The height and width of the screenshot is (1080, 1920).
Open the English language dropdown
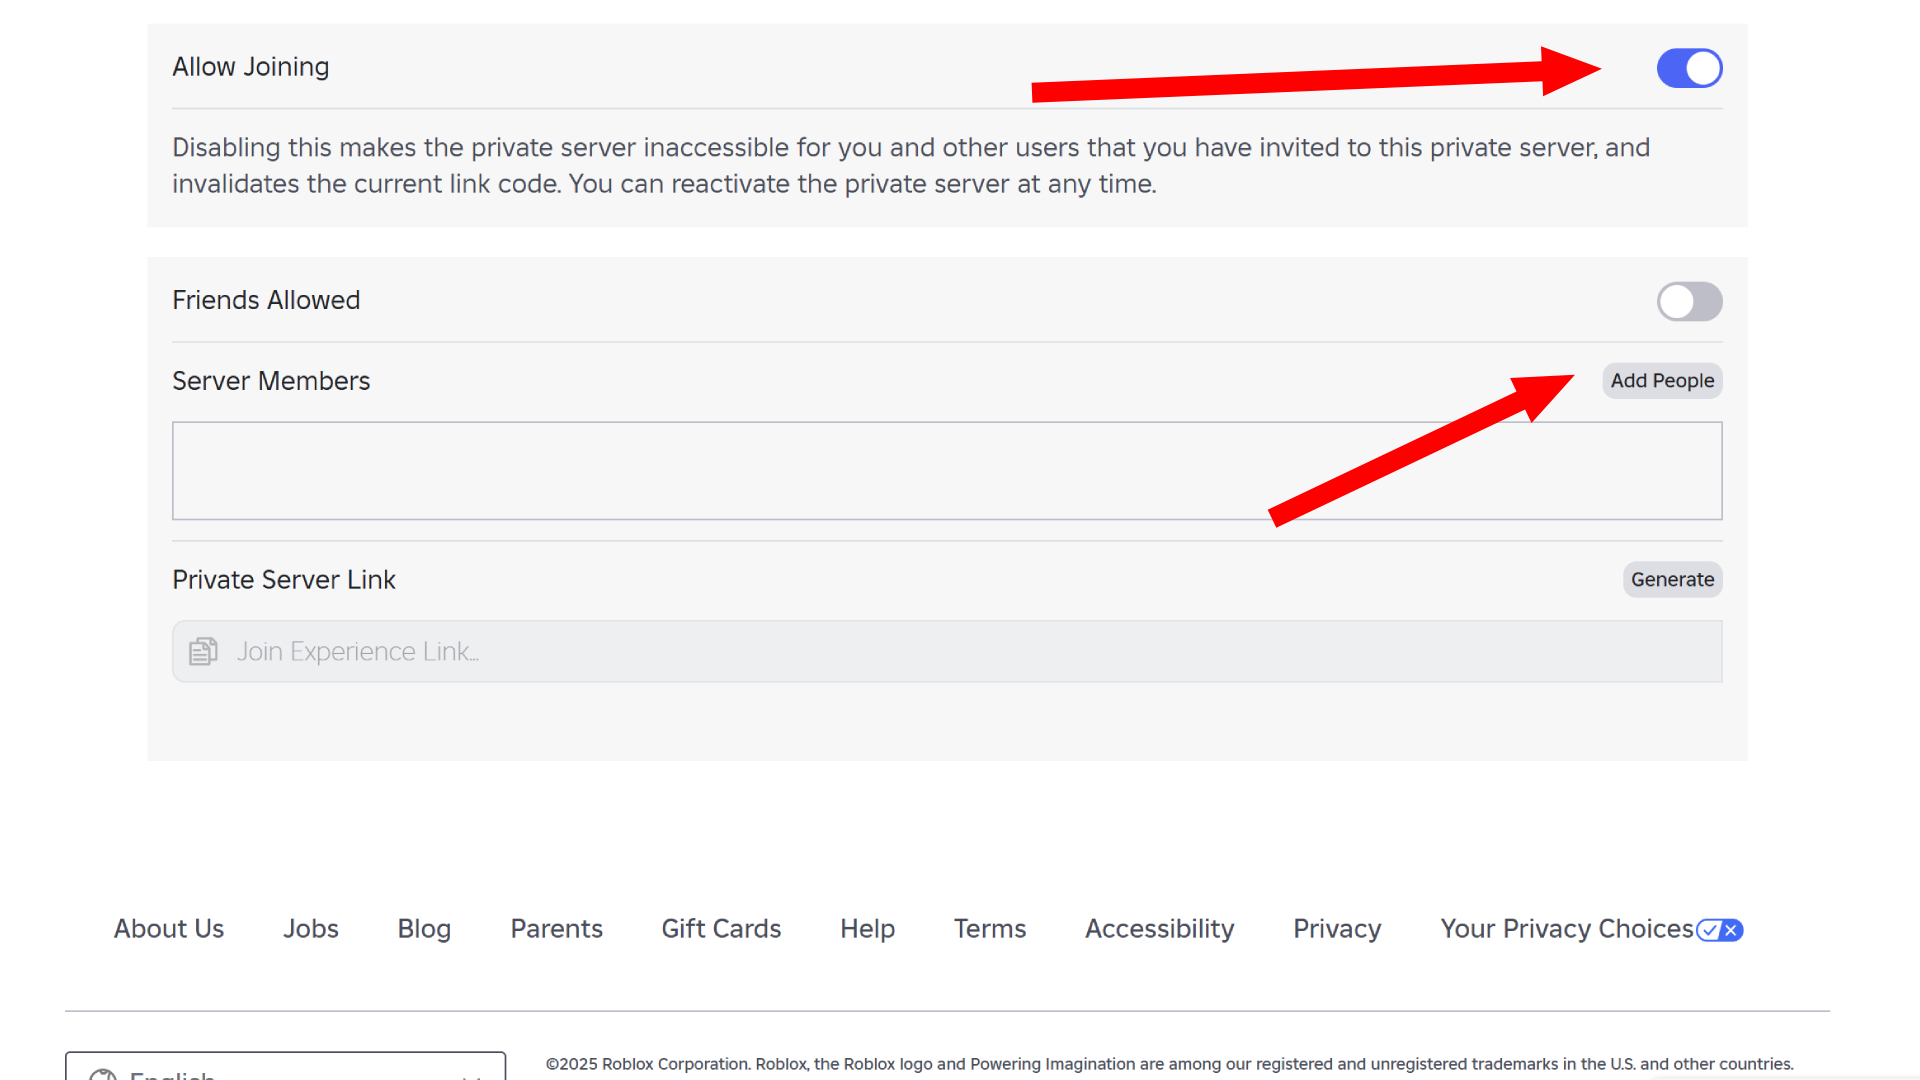pyautogui.click(x=285, y=1070)
